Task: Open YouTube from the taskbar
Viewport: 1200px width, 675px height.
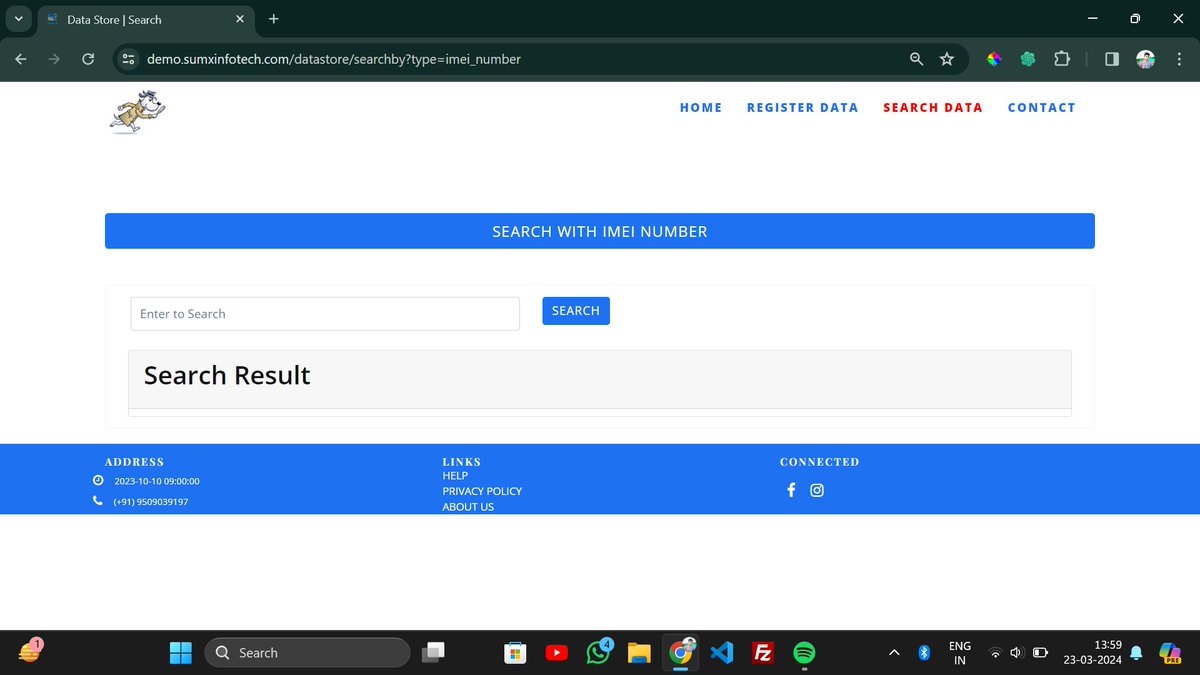Action: point(557,653)
